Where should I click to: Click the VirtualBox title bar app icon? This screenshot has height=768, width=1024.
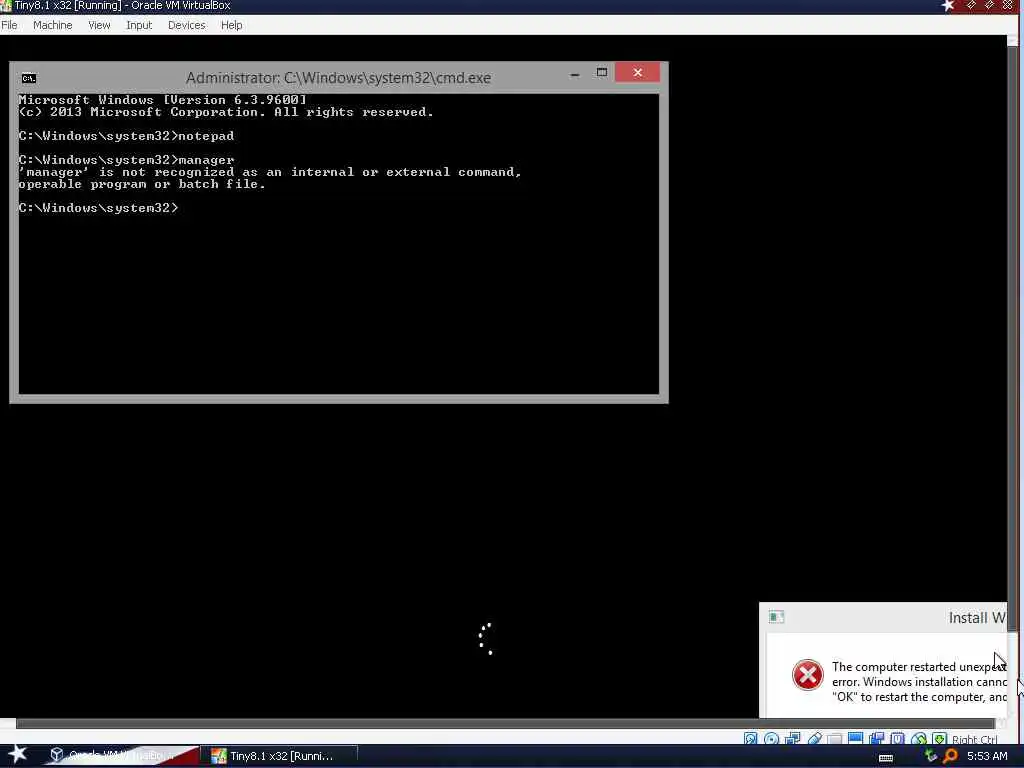pyautogui.click(x=6, y=6)
